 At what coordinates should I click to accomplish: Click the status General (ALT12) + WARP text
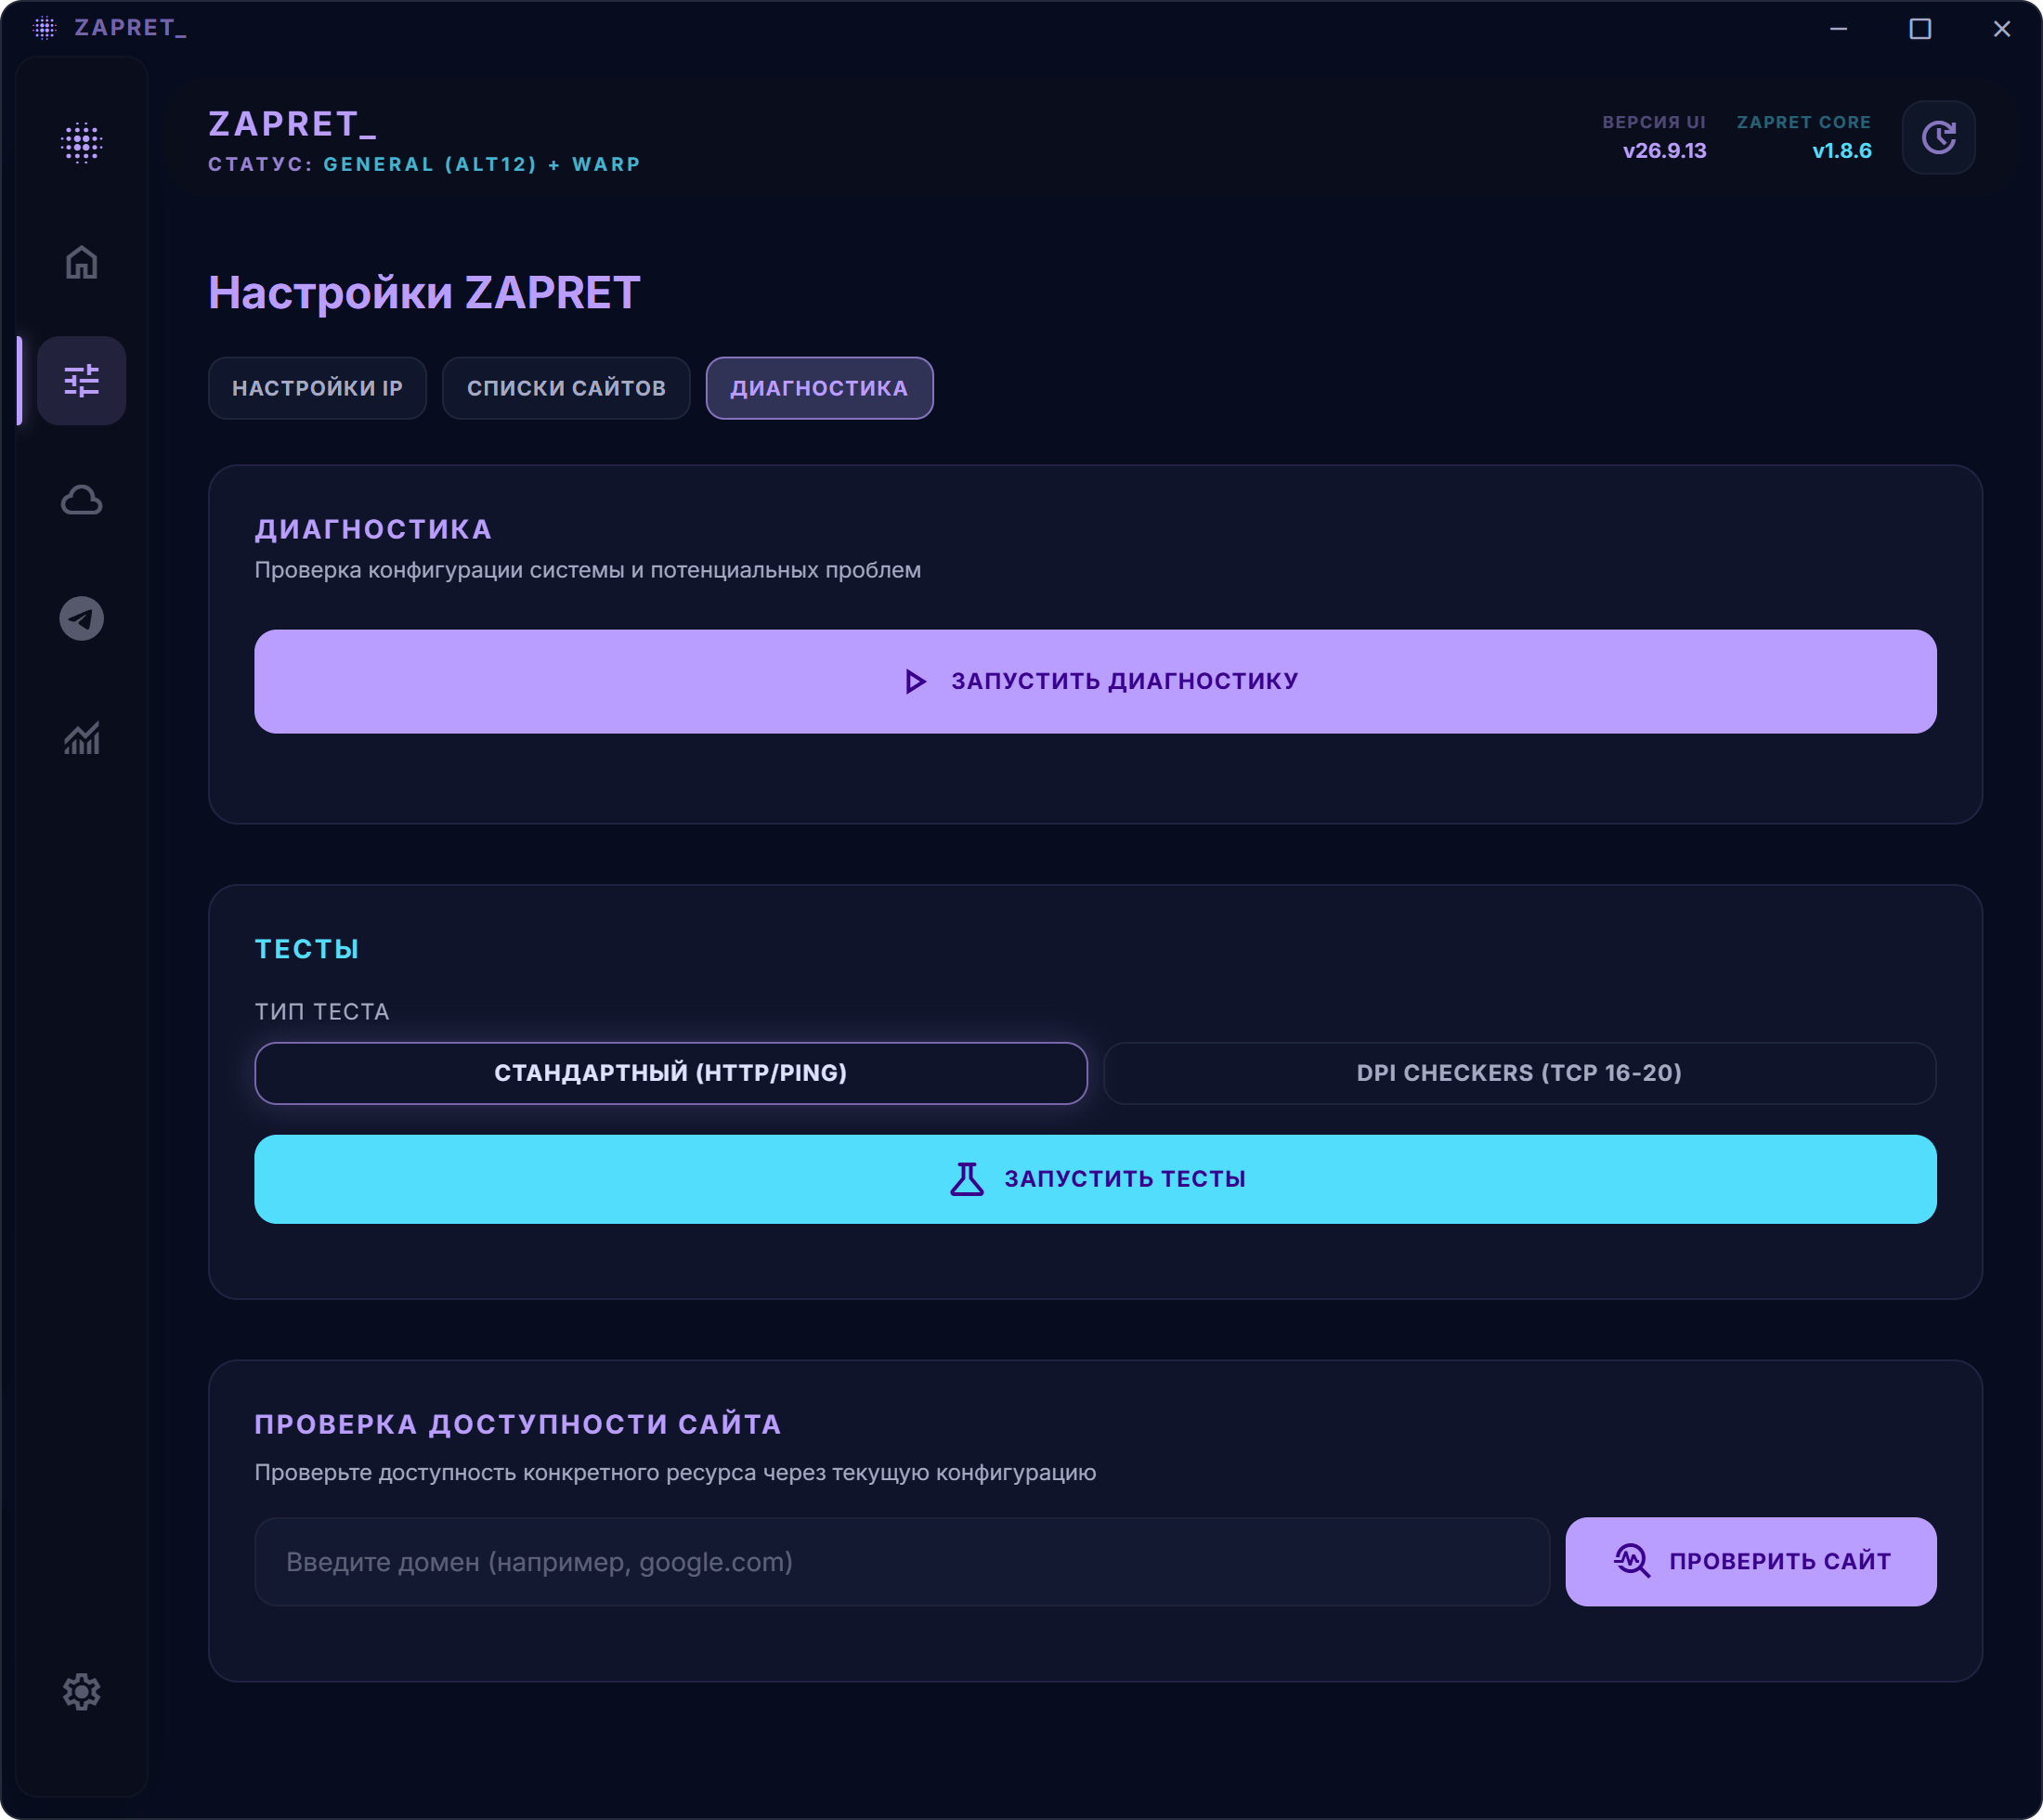pos(482,164)
